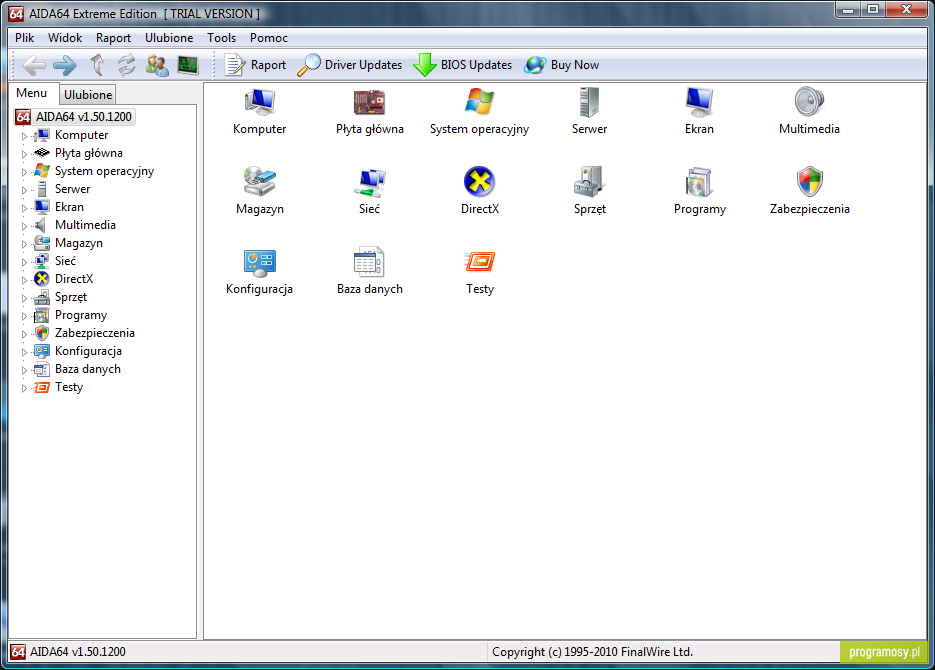Screen dimensions: 935x670
Task: Open the Testy benchmark icon in main panel
Action: (479, 262)
